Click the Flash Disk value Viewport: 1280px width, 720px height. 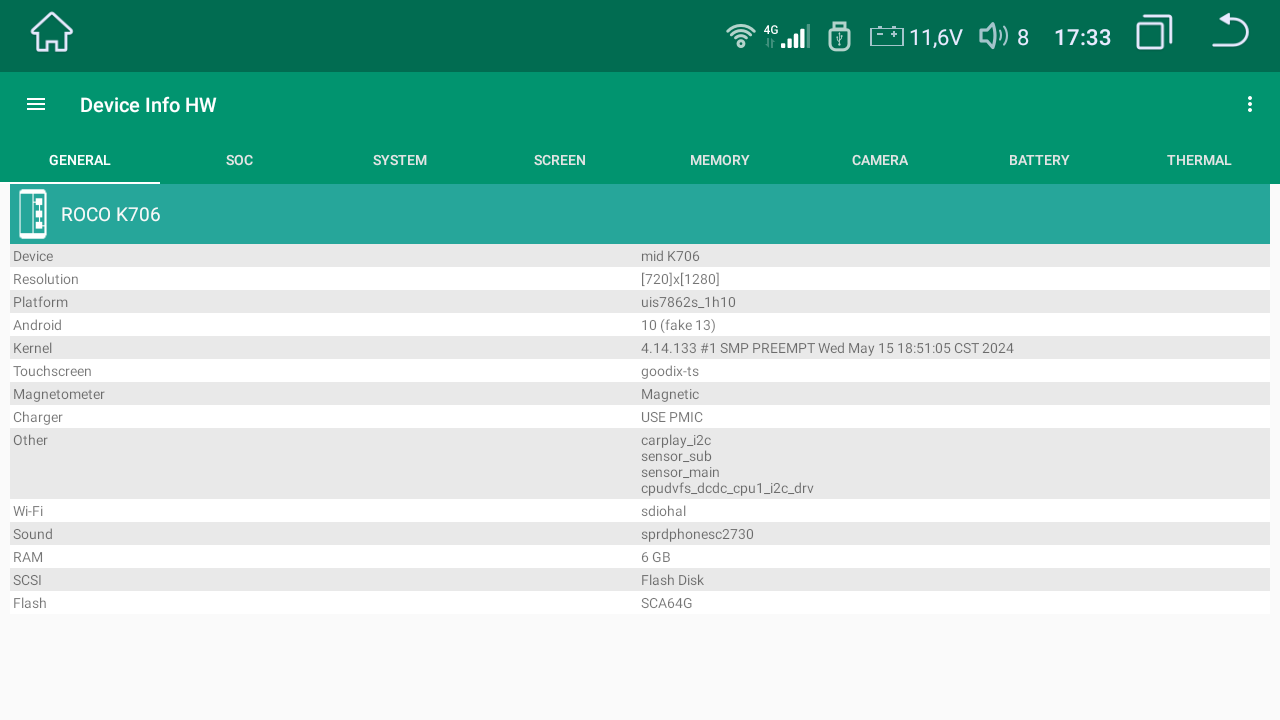[672, 580]
